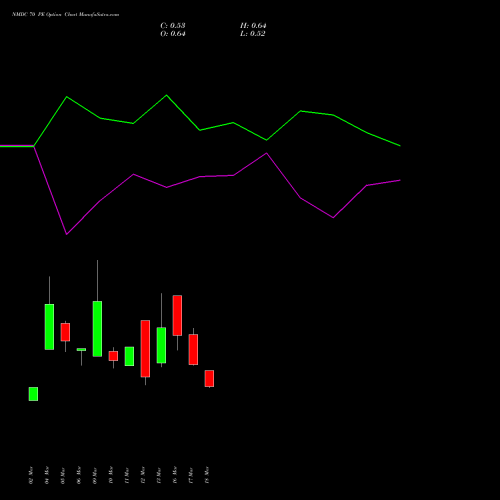Select the green candle for 09 Mar

tap(97, 329)
